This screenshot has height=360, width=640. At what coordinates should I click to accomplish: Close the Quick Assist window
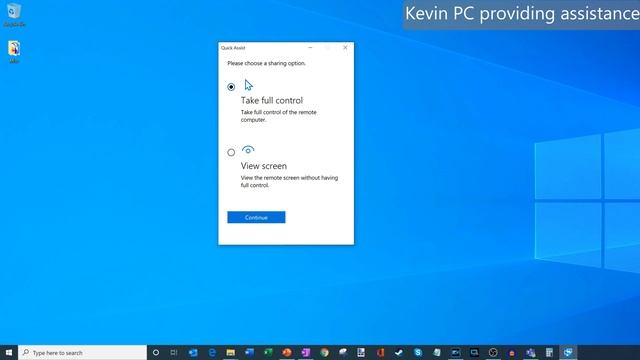pos(345,48)
